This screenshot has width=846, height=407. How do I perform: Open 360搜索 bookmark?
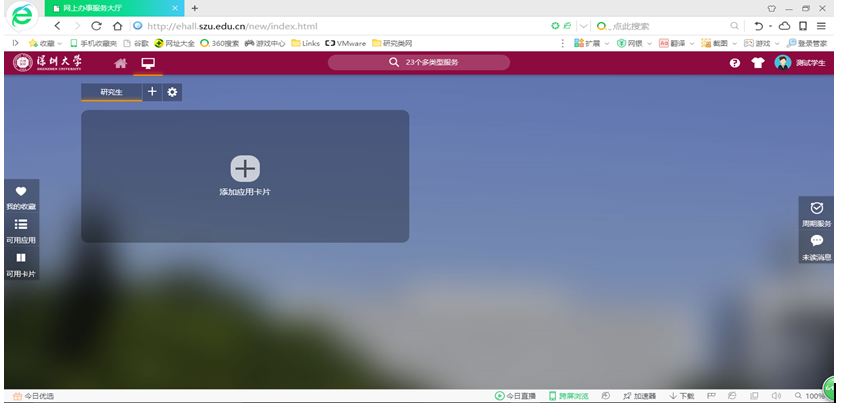coord(220,43)
